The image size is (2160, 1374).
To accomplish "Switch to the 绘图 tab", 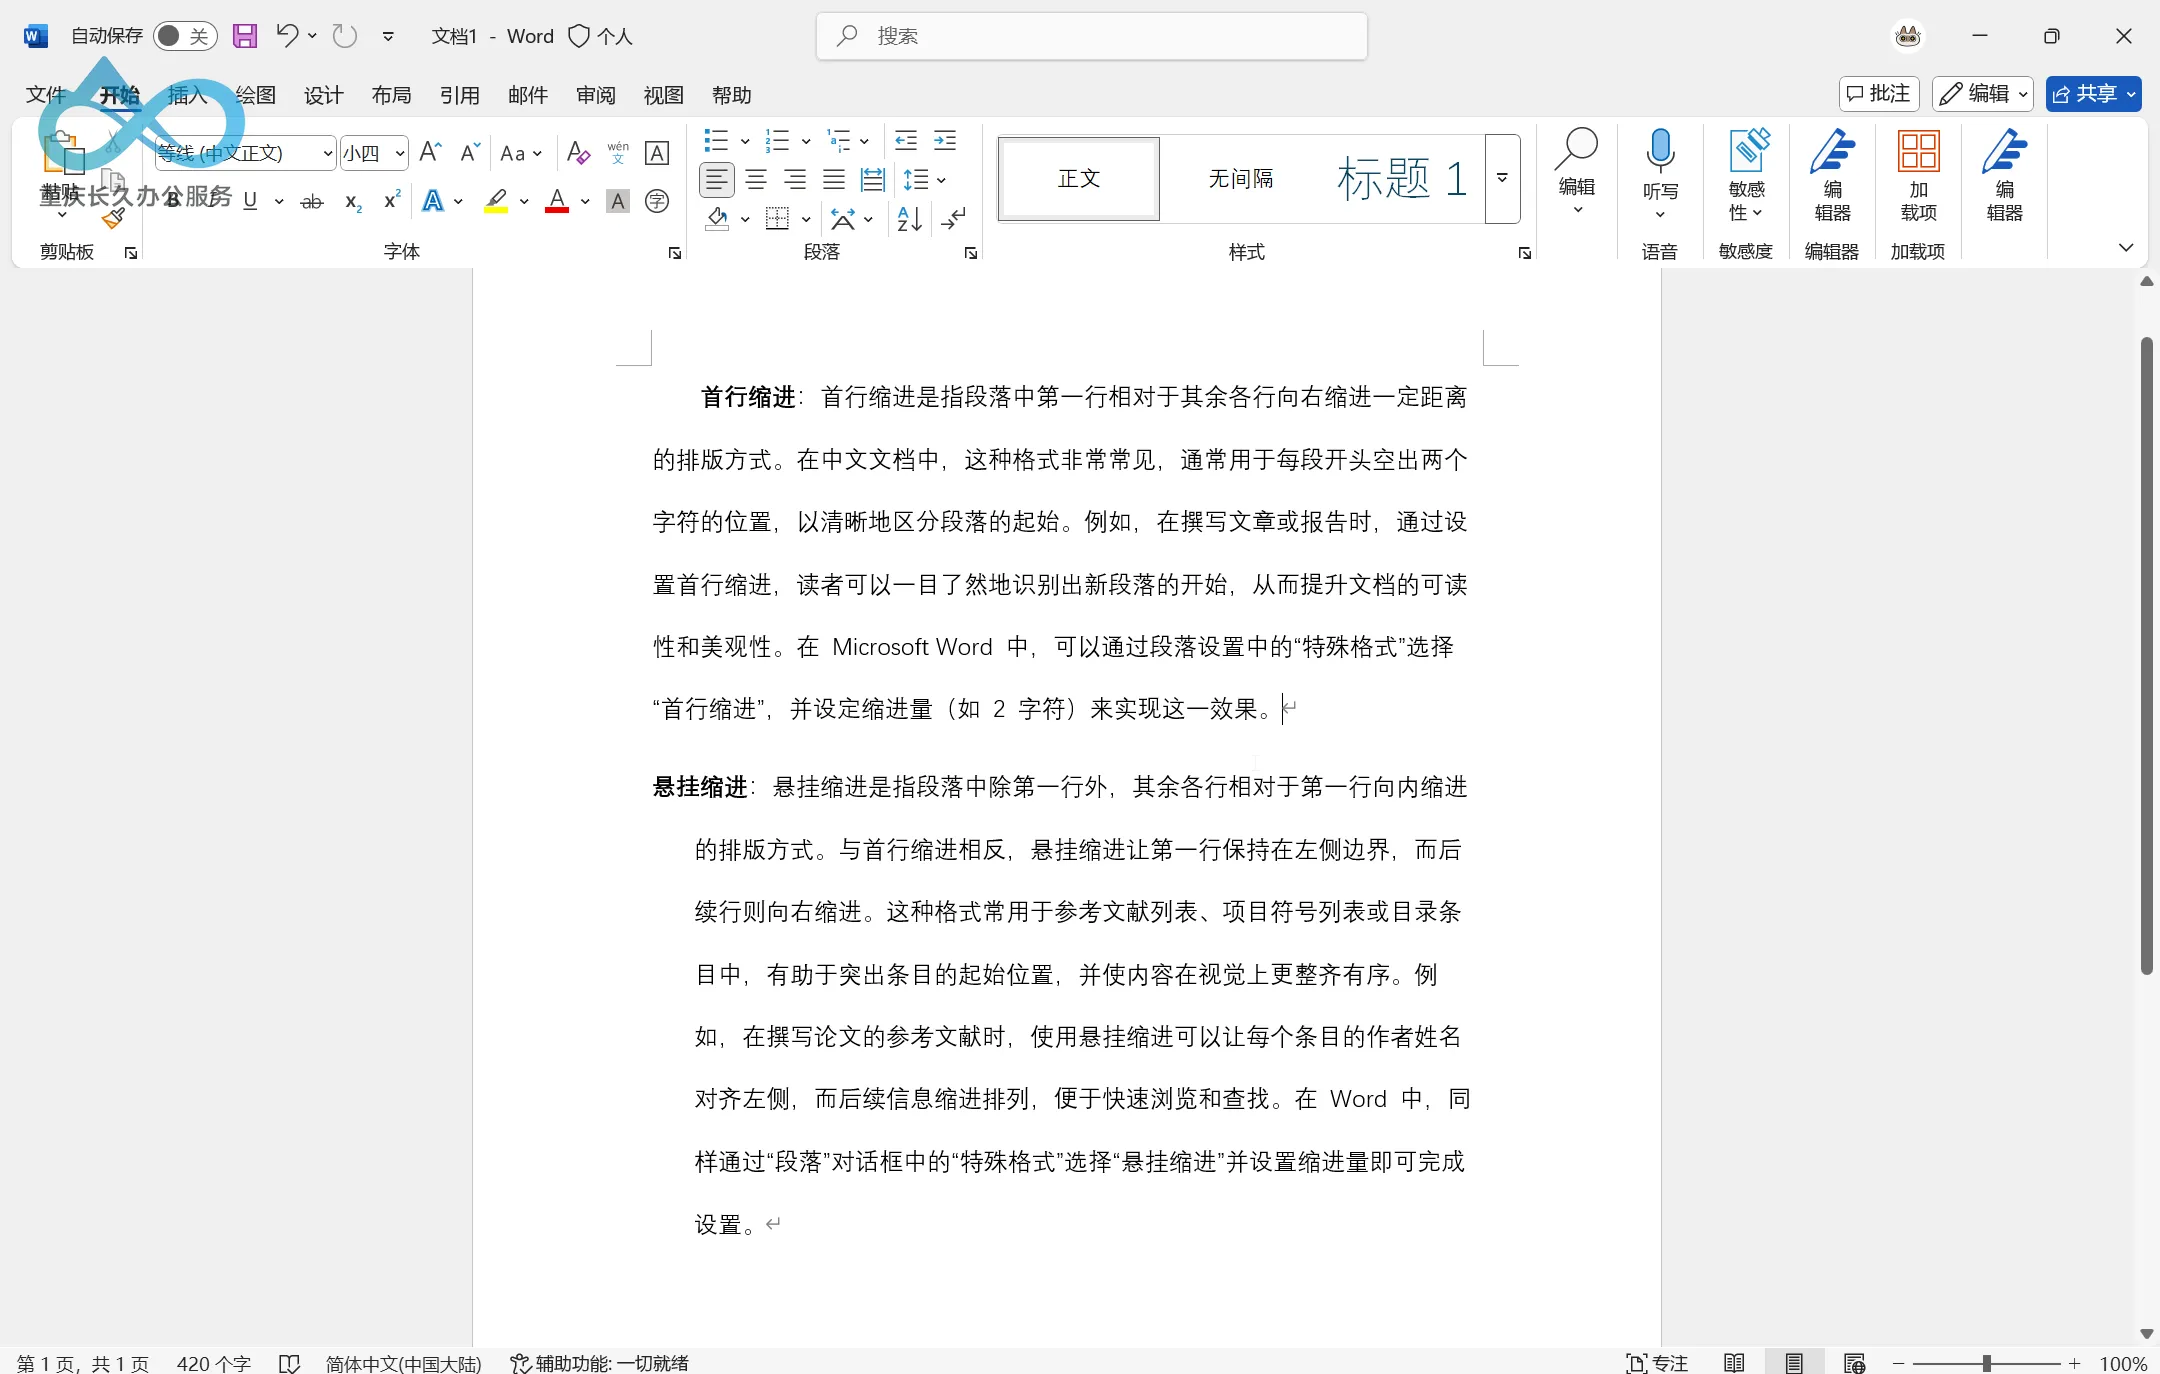I will (255, 95).
